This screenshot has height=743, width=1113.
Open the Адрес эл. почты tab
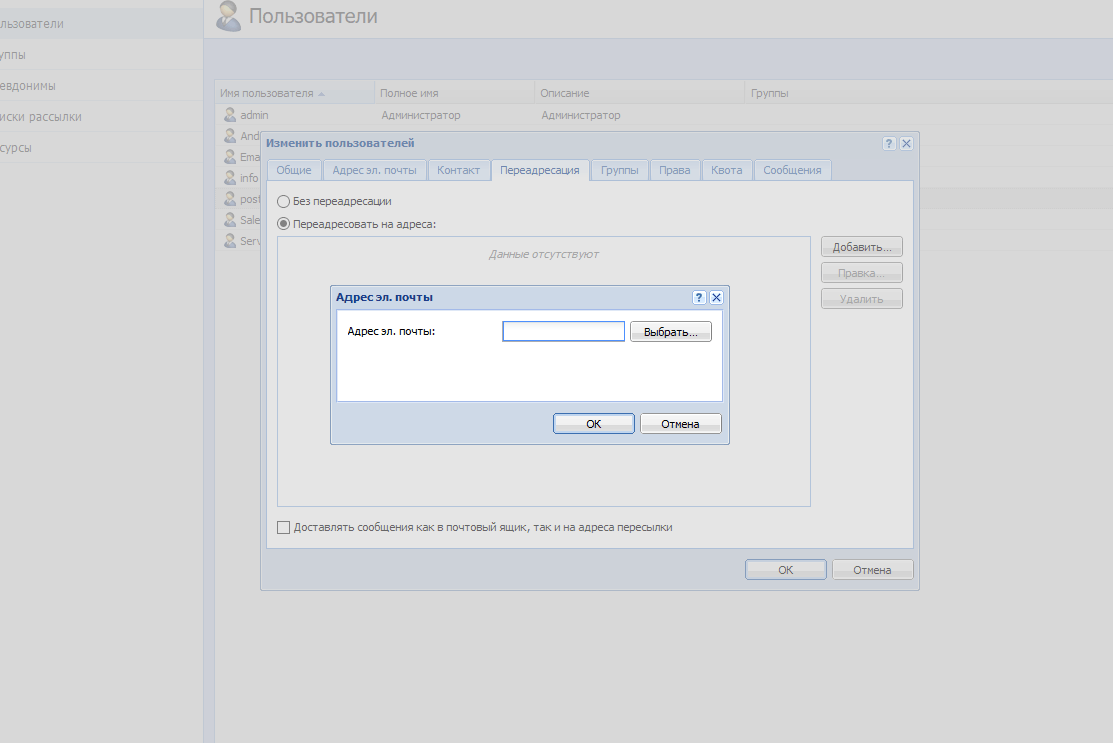[375, 170]
